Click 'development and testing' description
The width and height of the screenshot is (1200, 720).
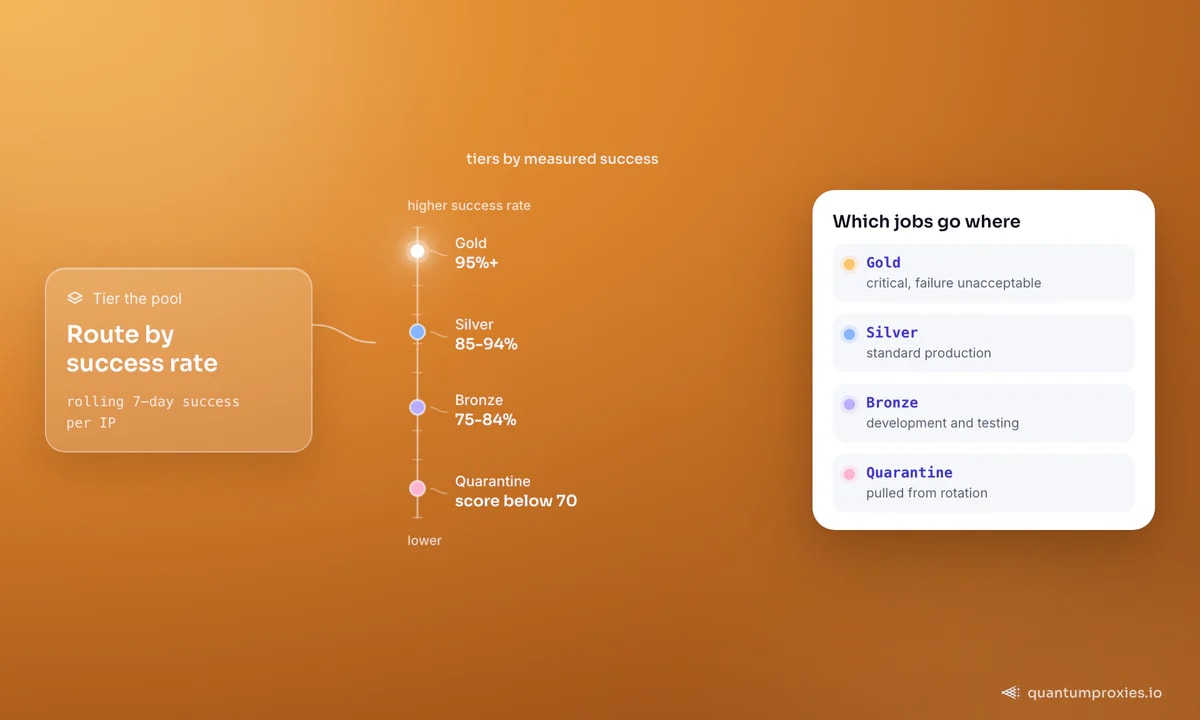[x=943, y=423]
